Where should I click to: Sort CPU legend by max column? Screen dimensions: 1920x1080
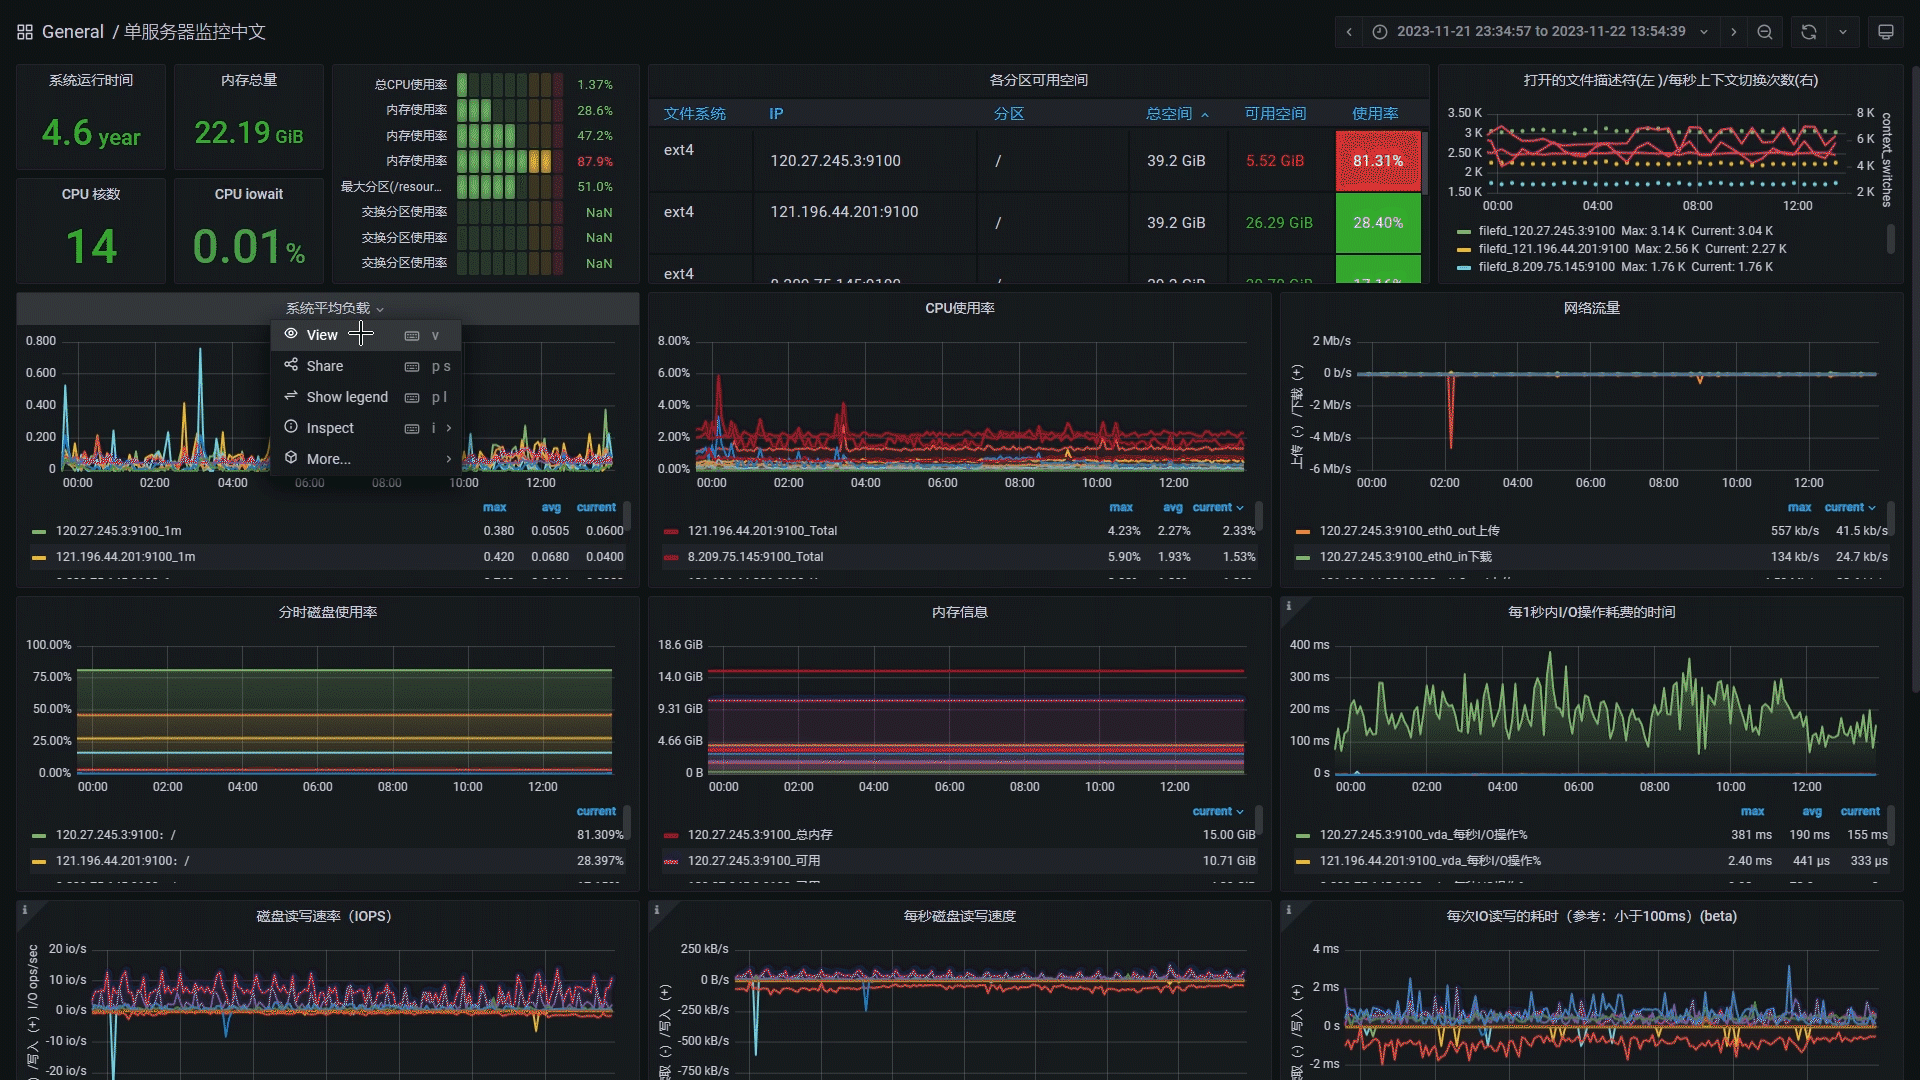pos(1121,508)
